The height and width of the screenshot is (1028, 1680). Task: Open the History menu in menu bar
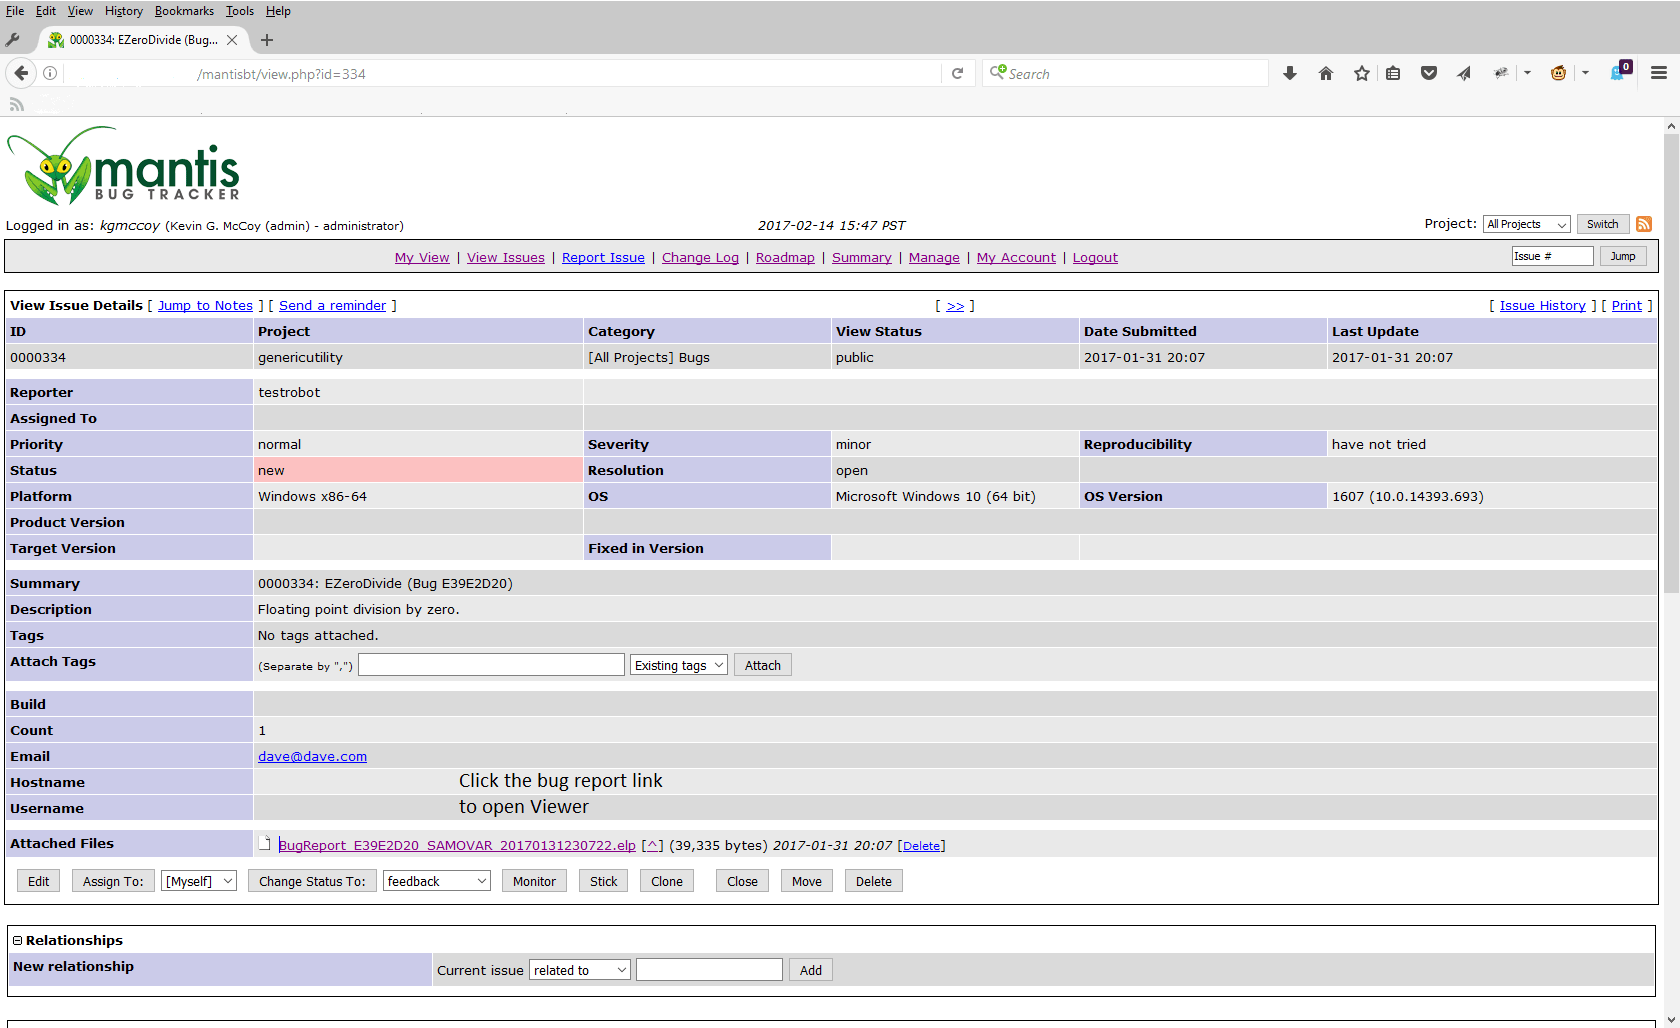pyautogui.click(x=123, y=11)
